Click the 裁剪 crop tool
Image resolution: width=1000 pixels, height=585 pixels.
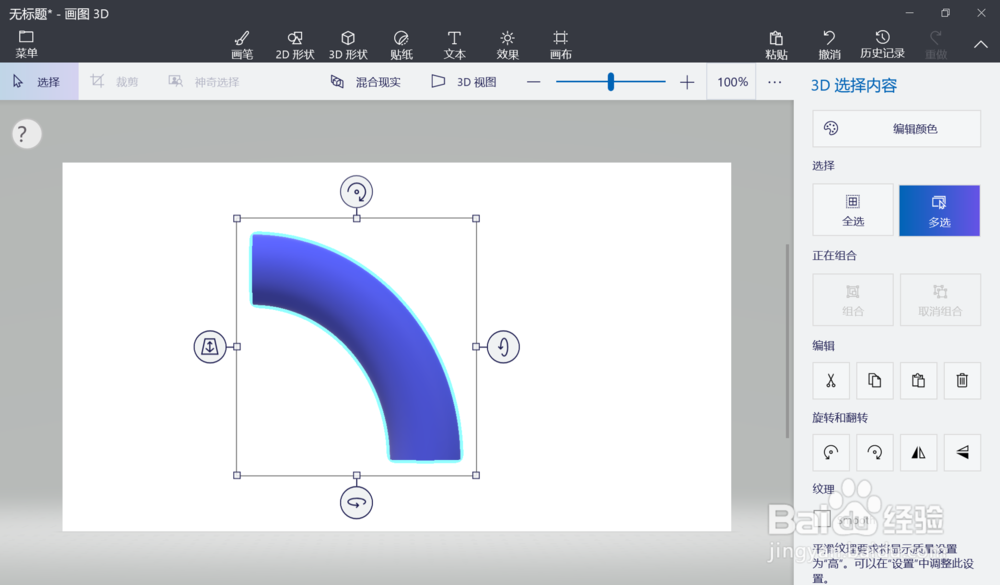[x=114, y=82]
